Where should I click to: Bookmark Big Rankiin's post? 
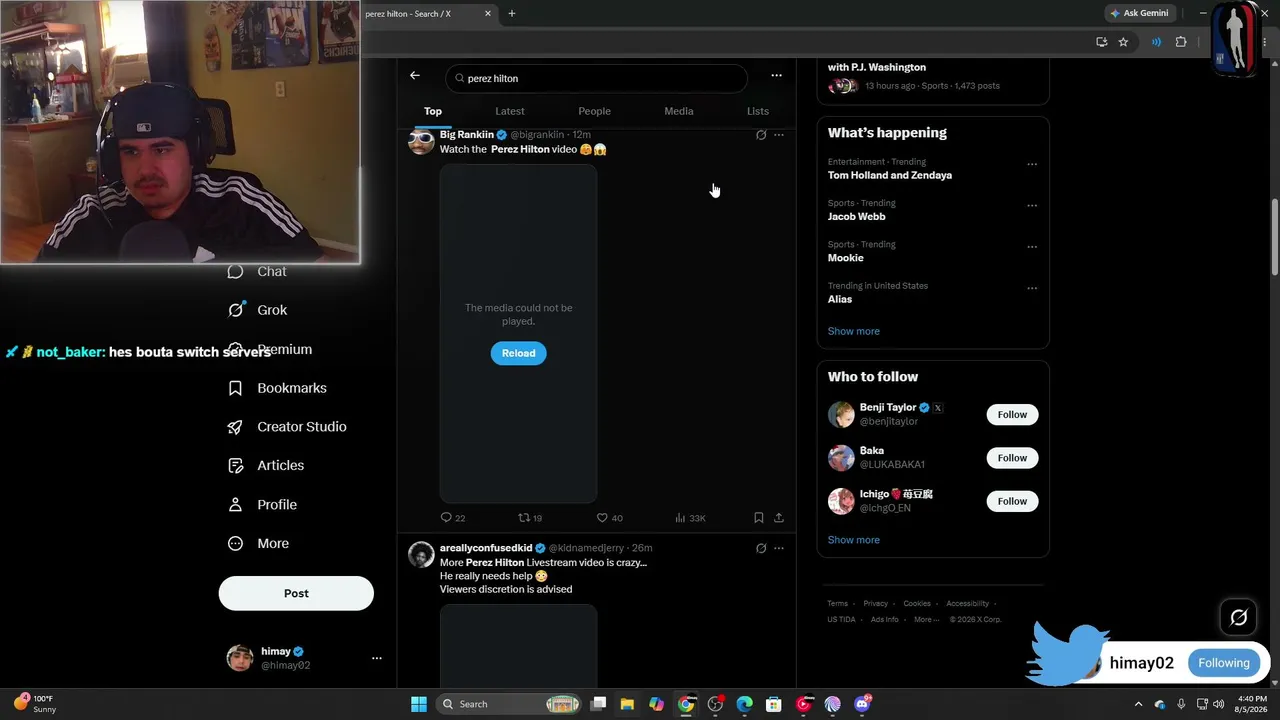759,518
